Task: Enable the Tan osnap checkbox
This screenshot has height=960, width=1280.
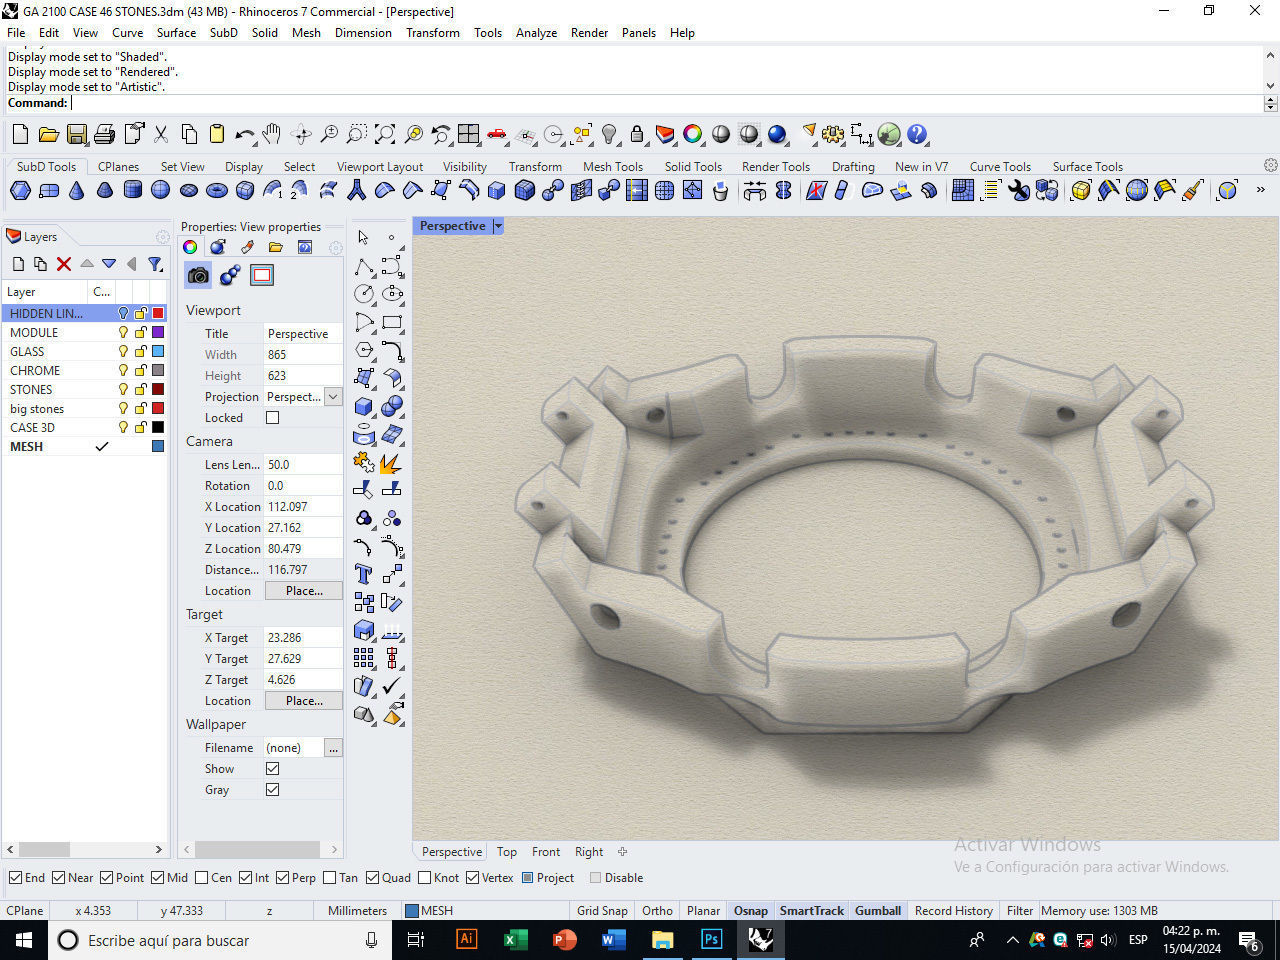Action: coord(330,878)
